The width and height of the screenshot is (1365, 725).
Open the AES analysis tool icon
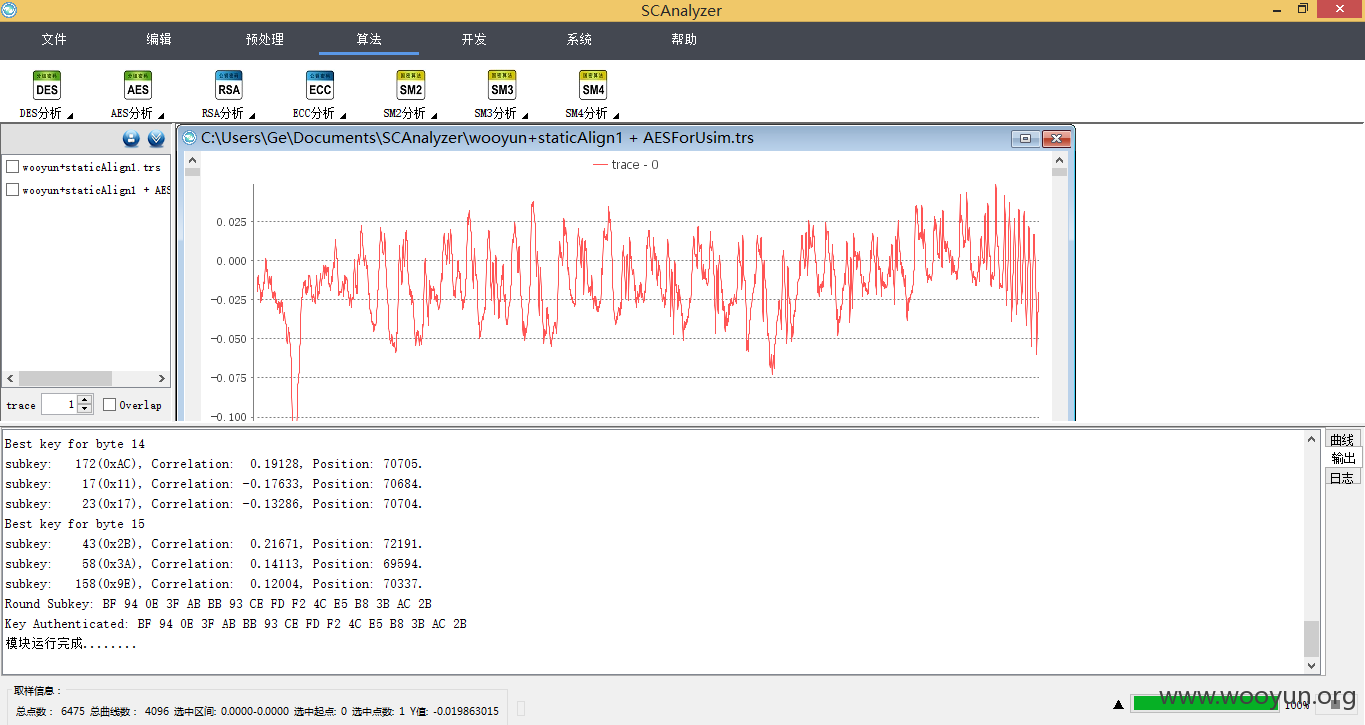tap(138, 85)
